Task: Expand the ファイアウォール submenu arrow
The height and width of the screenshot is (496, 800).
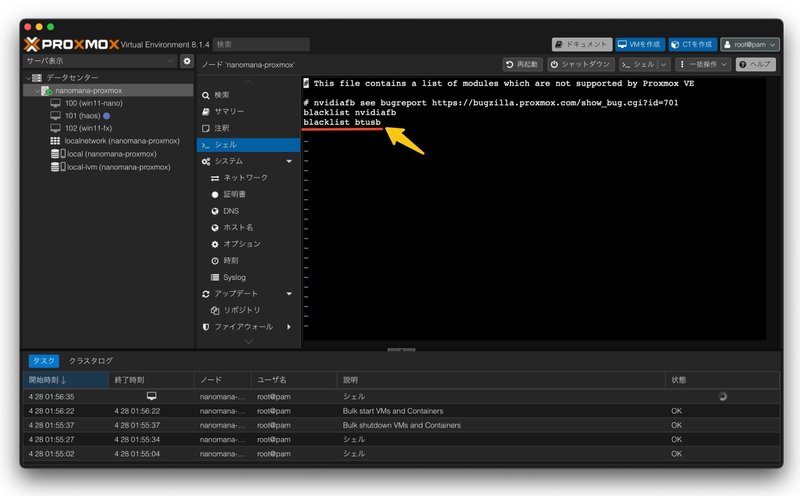Action: click(x=289, y=327)
